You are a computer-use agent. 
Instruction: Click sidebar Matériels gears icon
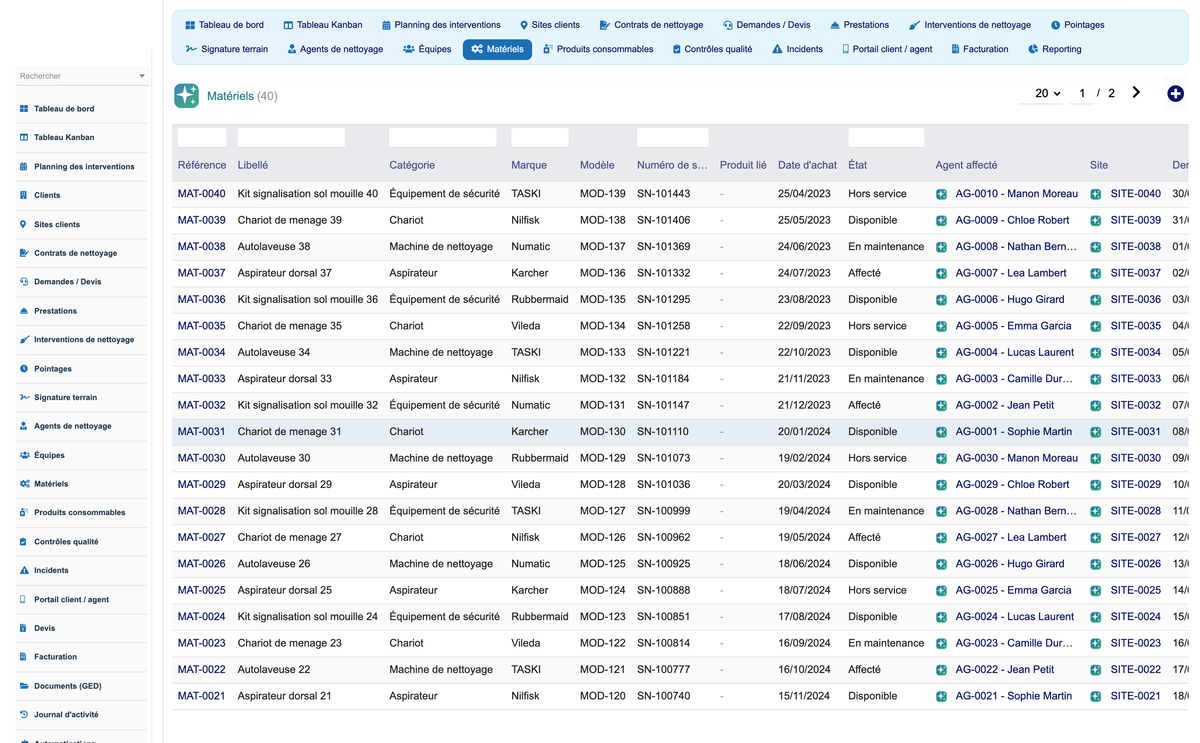coord(24,484)
